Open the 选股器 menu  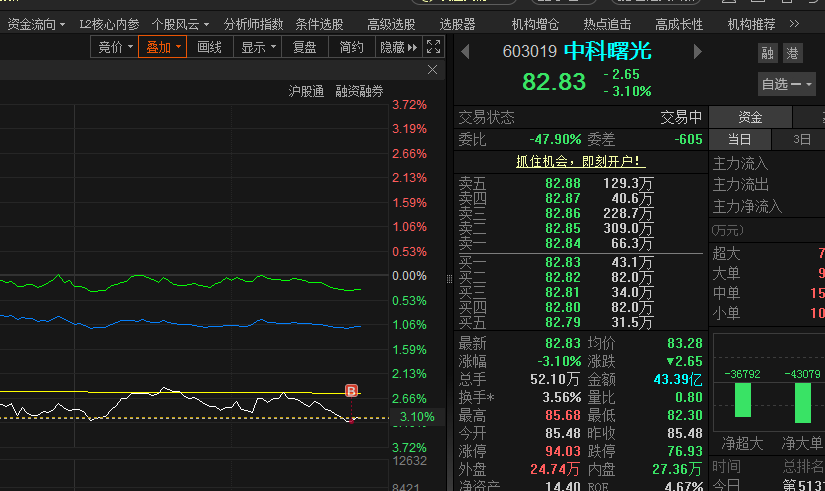pos(457,24)
